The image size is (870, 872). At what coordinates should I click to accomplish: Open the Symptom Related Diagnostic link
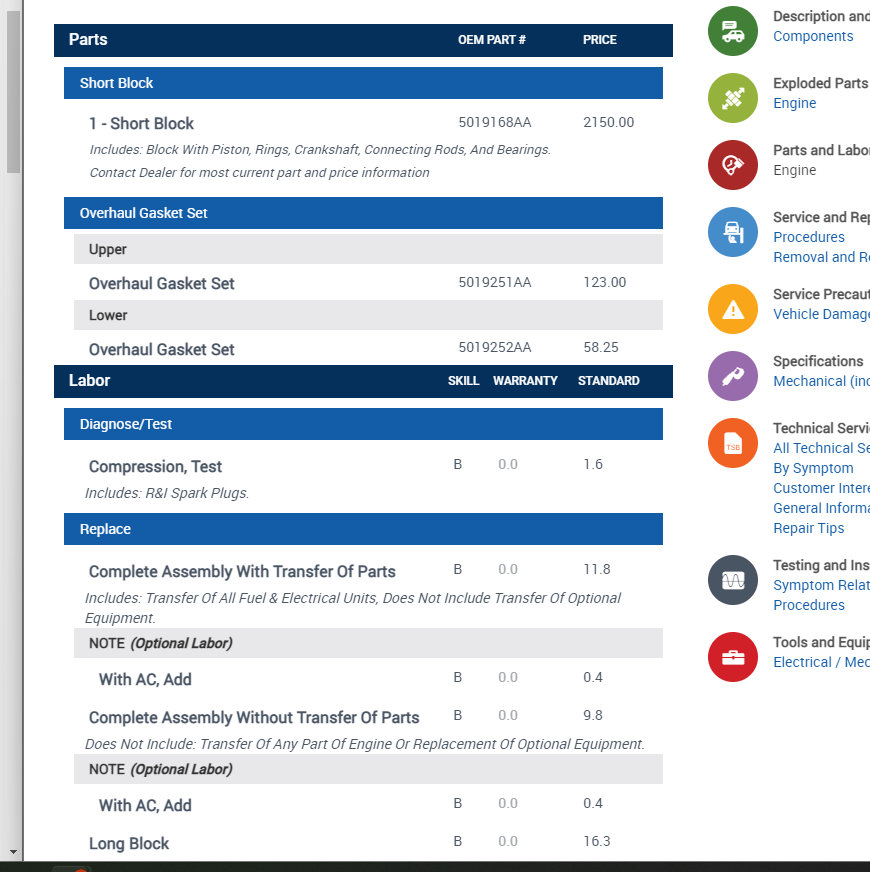coord(821,585)
